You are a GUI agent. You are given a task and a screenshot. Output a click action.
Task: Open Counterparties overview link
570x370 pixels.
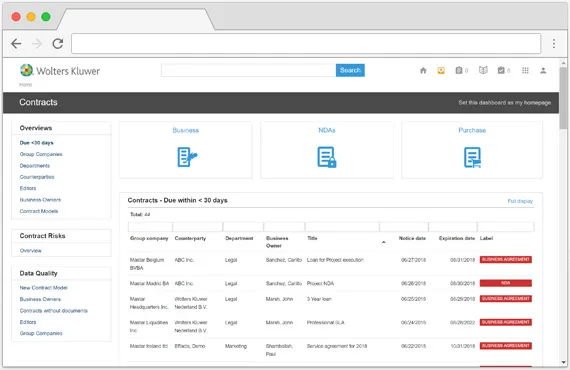[x=37, y=177]
